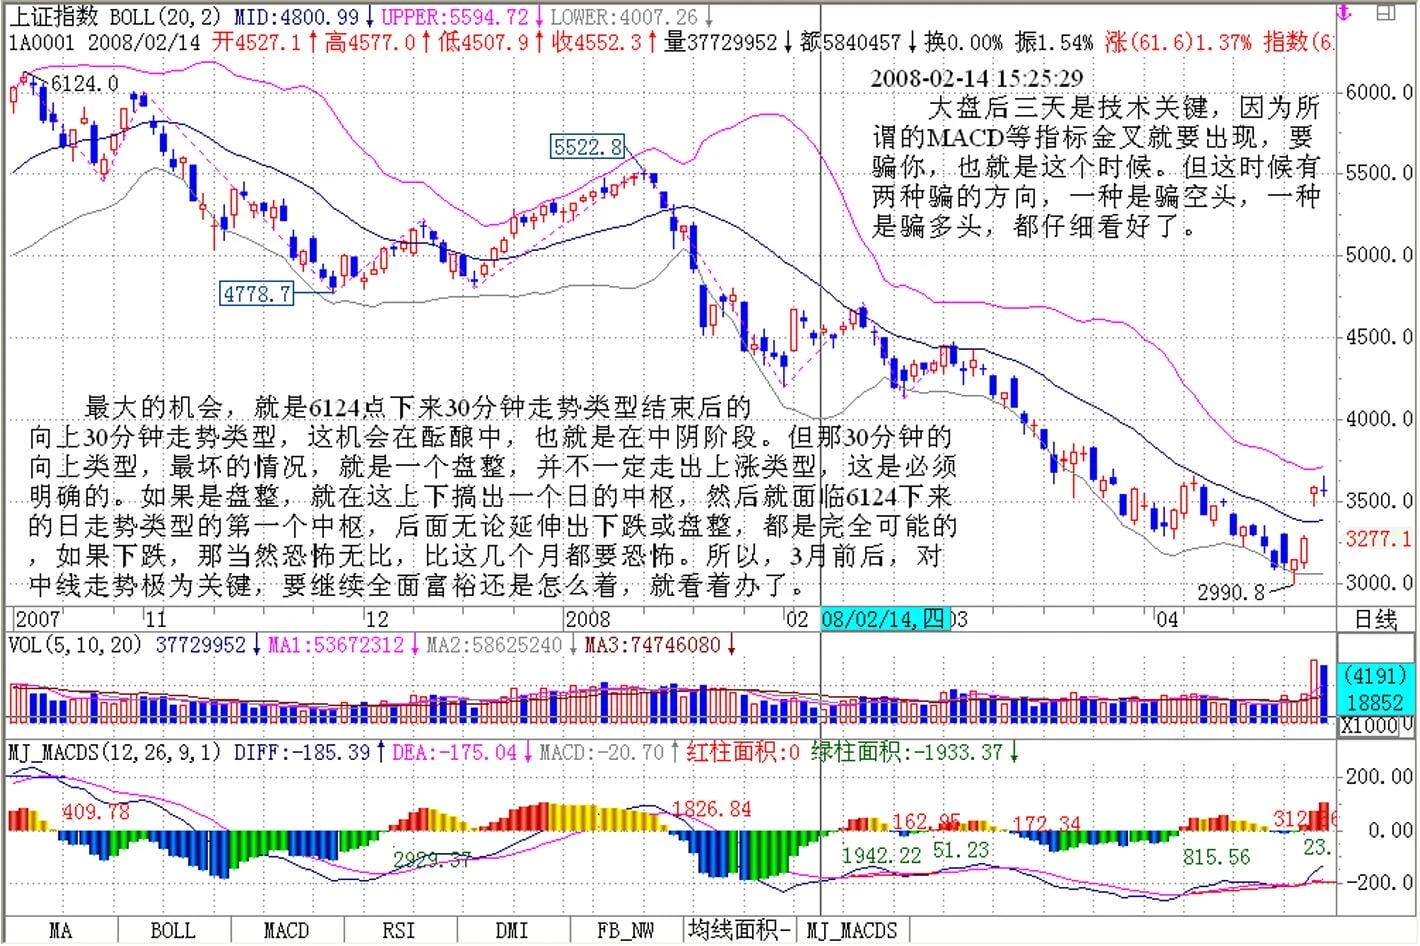Click the 5522.8 boxed price label
This screenshot has width=1420, height=946.
click(588, 148)
